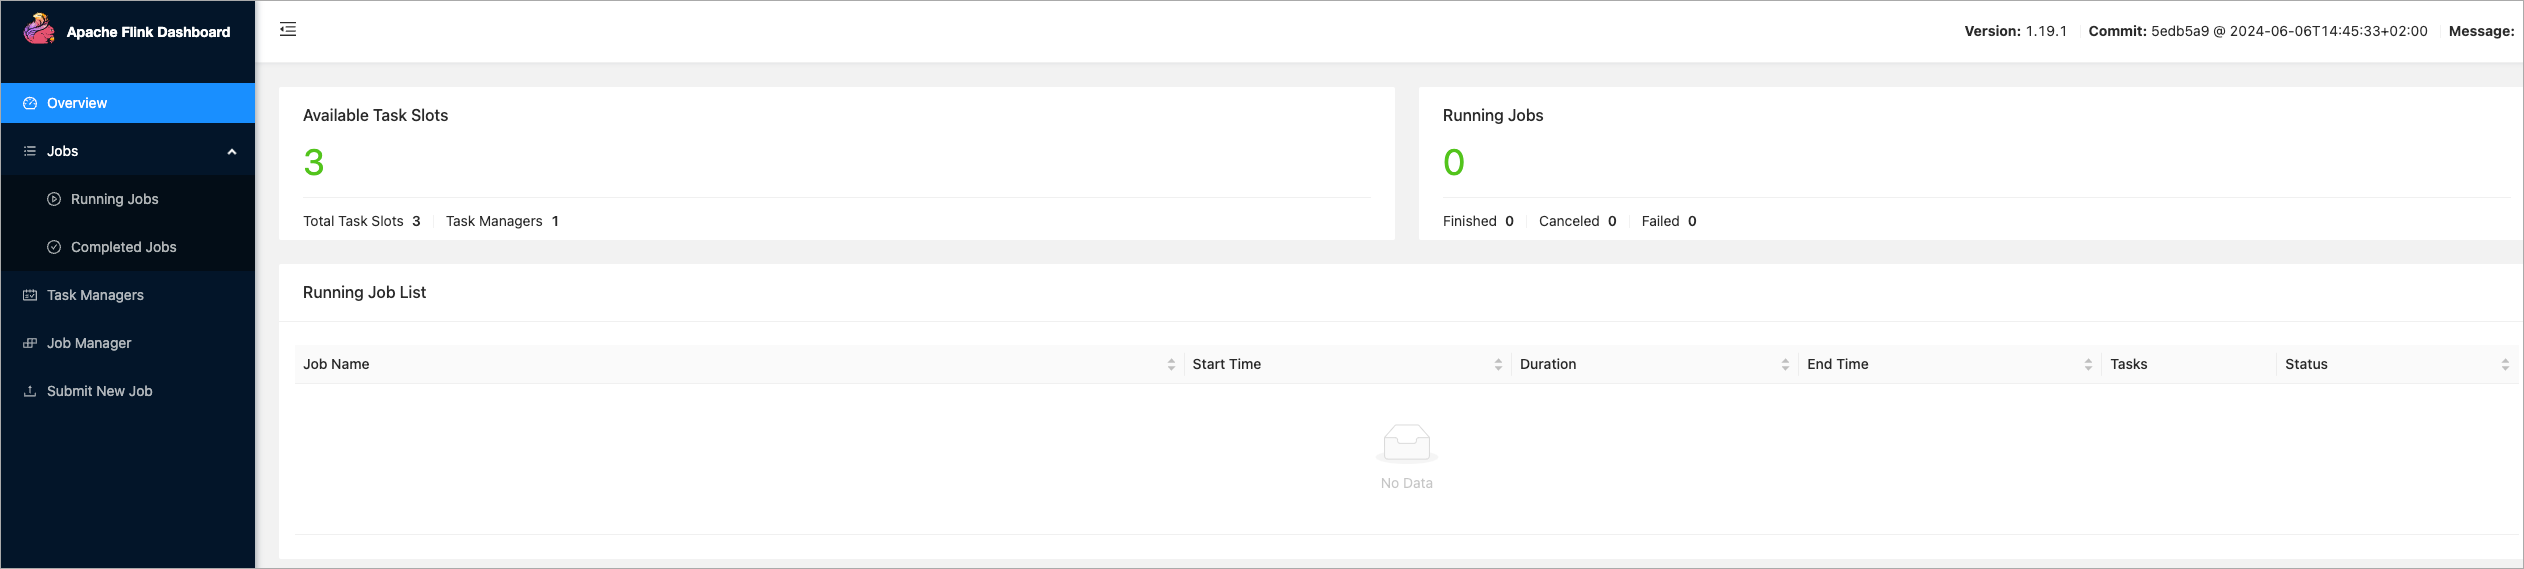The height and width of the screenshot is (569, 2524).
Task: Click the Task Managers schedule icon
Action: (x=30, y=295)
